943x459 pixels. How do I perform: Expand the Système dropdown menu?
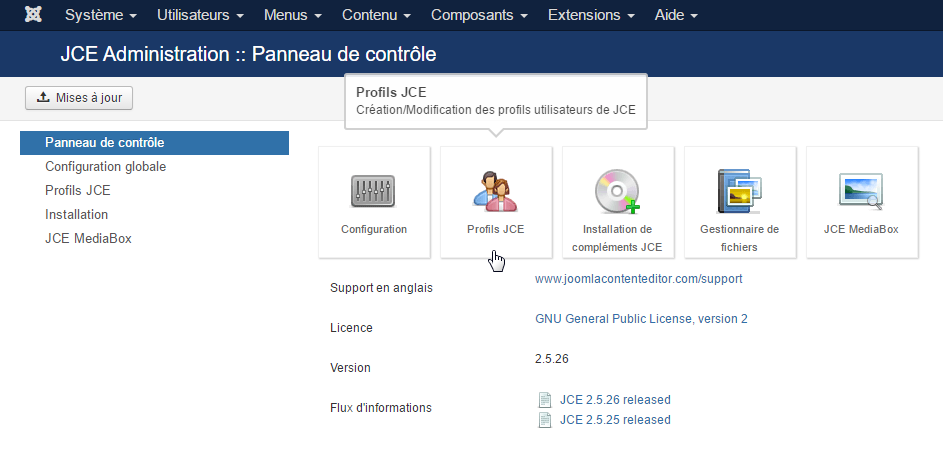point(101,15)
